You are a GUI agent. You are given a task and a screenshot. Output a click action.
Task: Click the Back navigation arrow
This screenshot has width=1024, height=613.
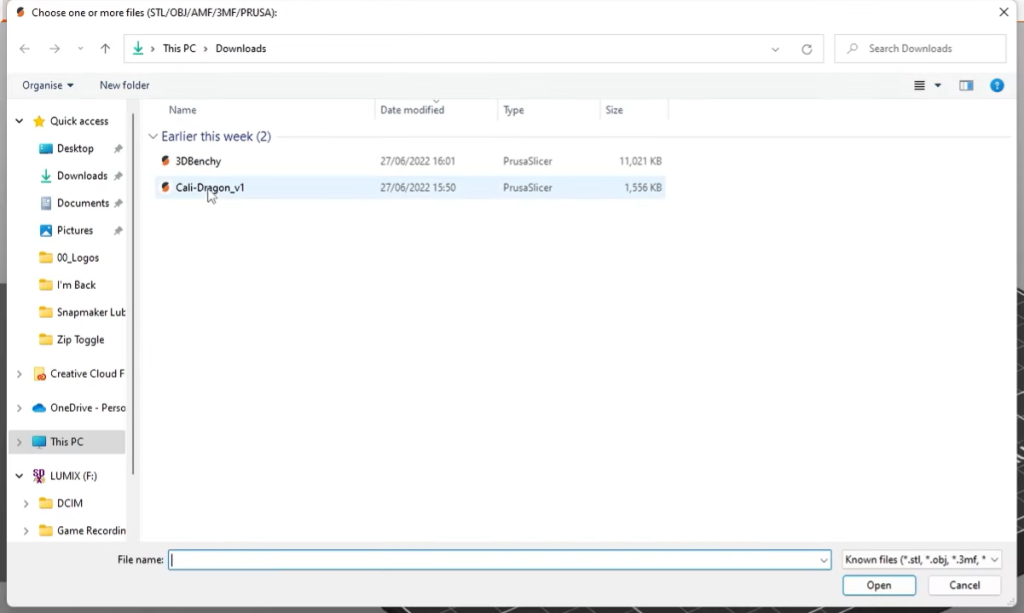(x=25, y=49)
